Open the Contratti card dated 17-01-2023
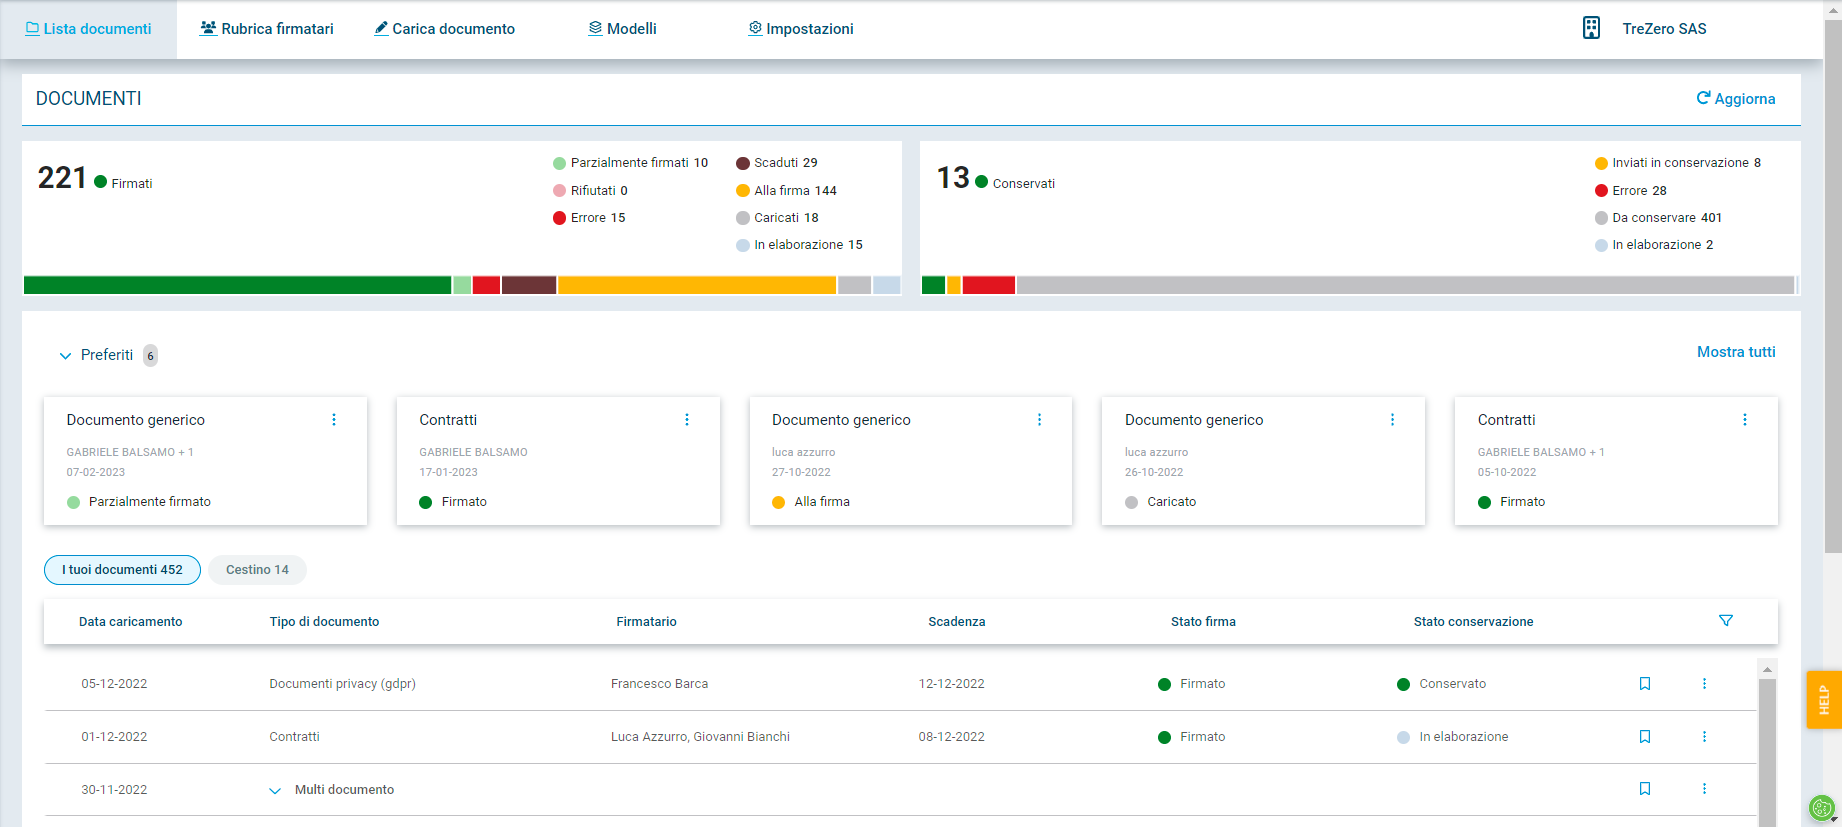The height and width of the screenshot is (827, 1842). (558, 461)
